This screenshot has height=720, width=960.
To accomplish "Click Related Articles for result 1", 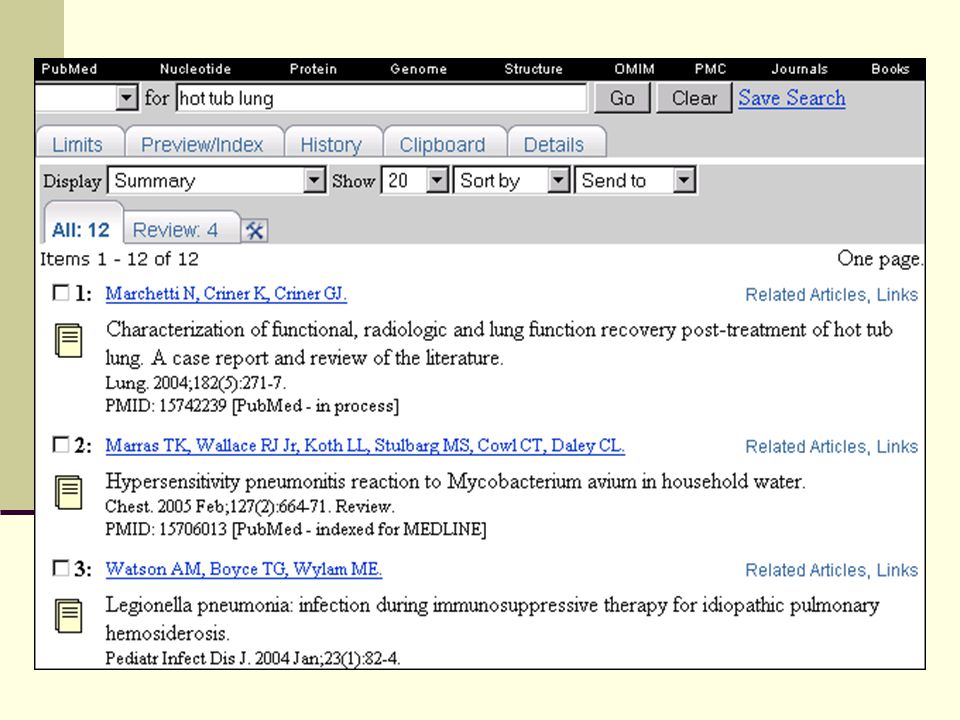I will (806, 294).
